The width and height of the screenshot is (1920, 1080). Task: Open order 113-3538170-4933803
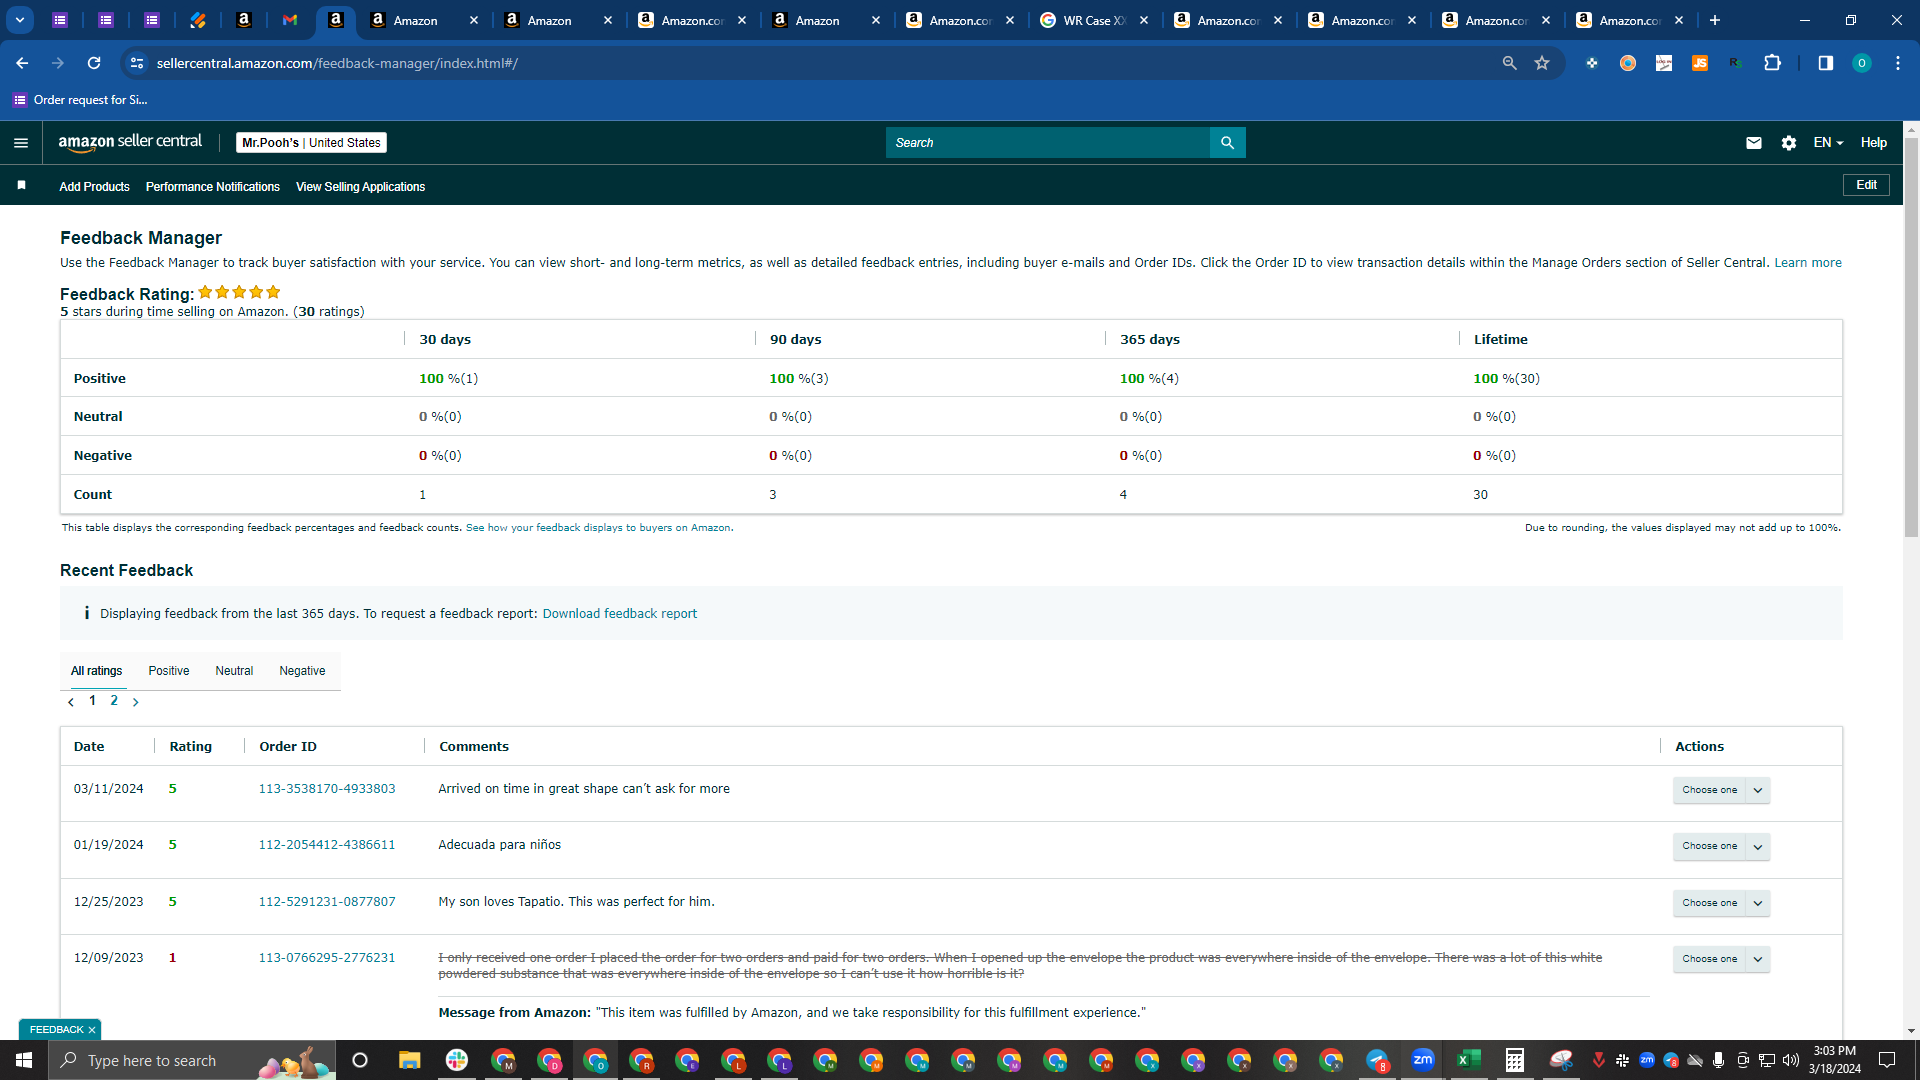(x=327, y=789)
